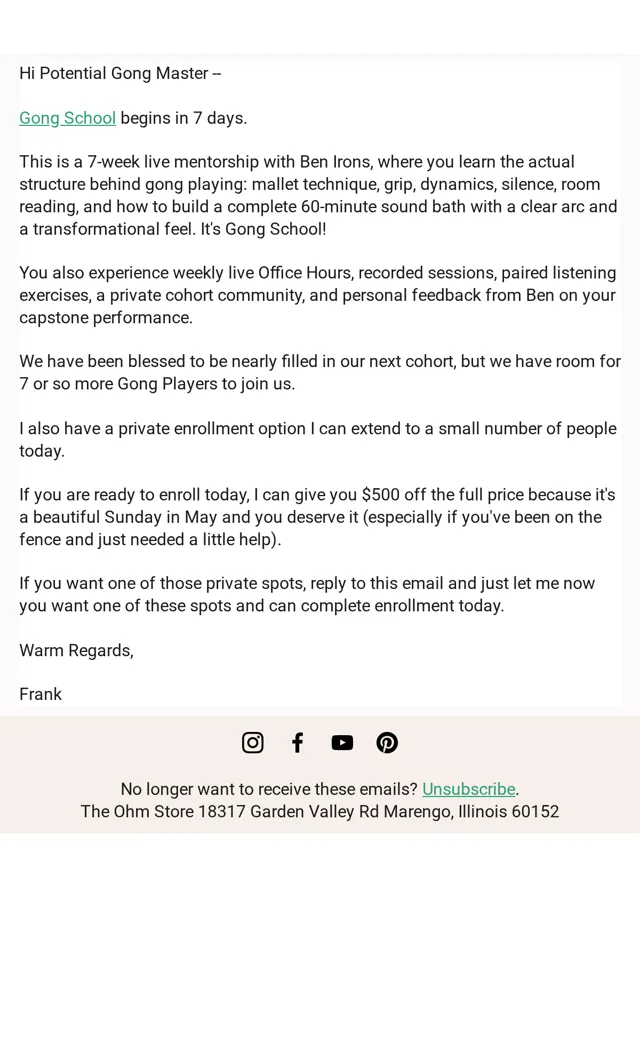This screenshot has height=1040, width=640.
Task: Open the Instagram icon in the footer
Action: 252,742
